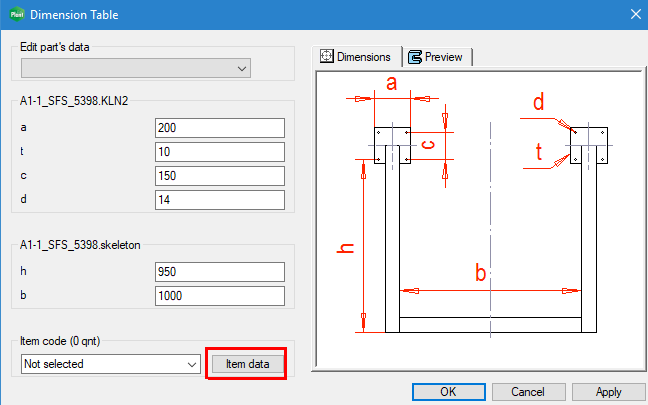
Task: Focus the 't' field containing 10
Action: pos(220,152)
